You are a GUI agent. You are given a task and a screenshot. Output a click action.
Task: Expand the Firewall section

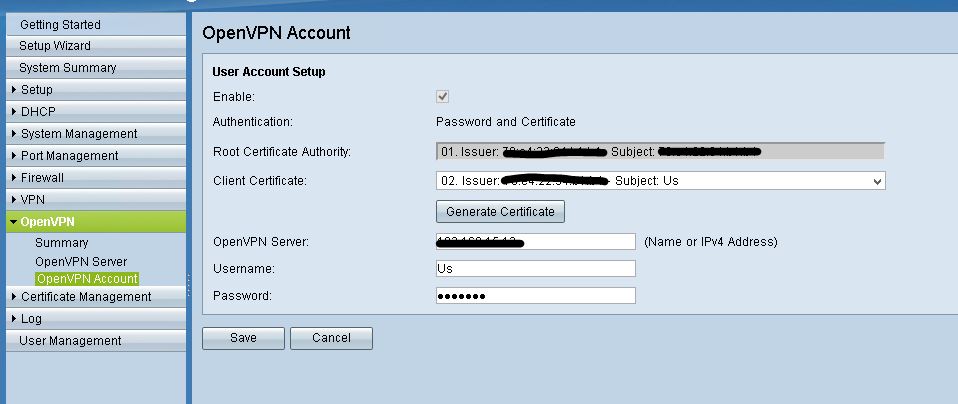96,178
